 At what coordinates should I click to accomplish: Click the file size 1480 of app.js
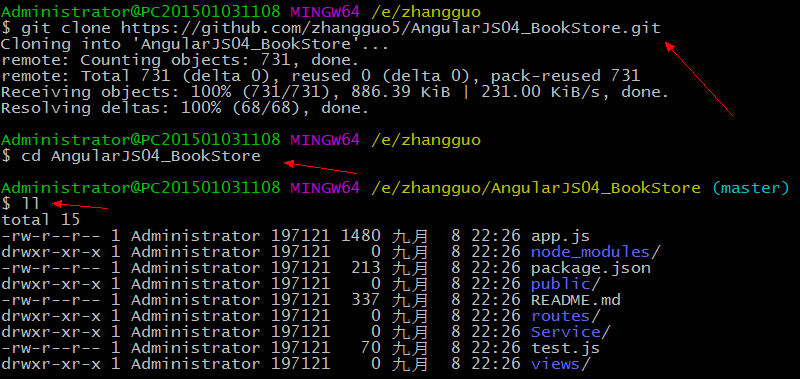point(361,236)
